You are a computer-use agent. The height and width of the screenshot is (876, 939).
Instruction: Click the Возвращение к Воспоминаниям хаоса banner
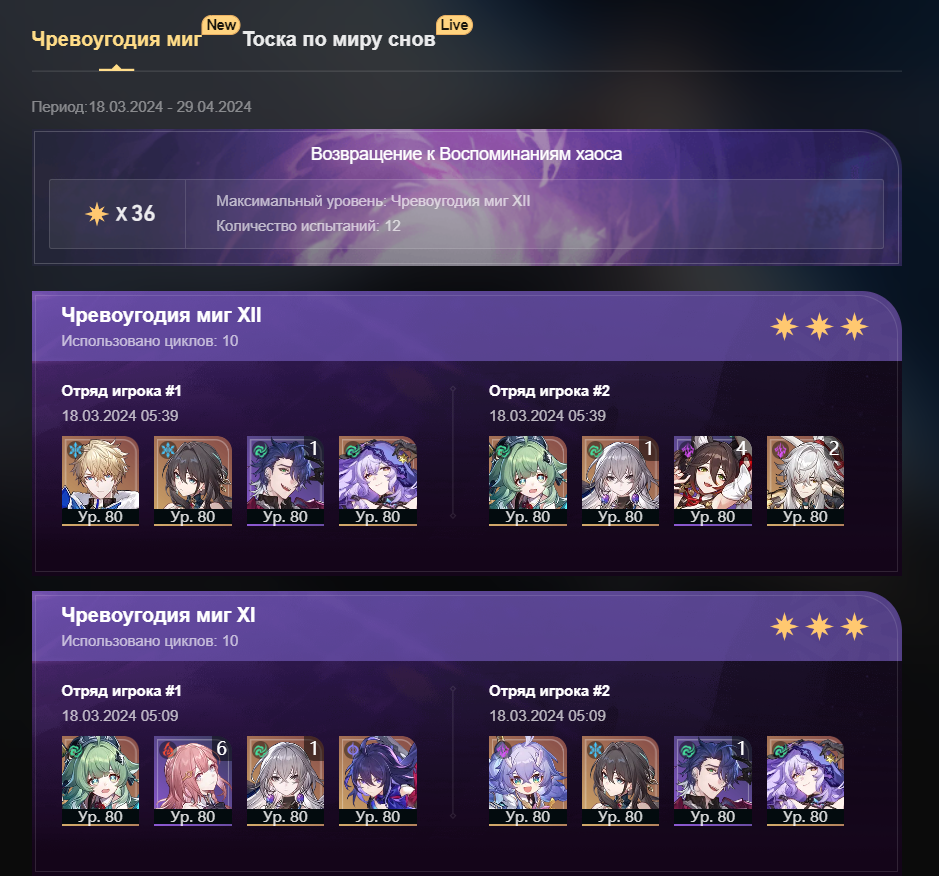[x=467, y=154]
